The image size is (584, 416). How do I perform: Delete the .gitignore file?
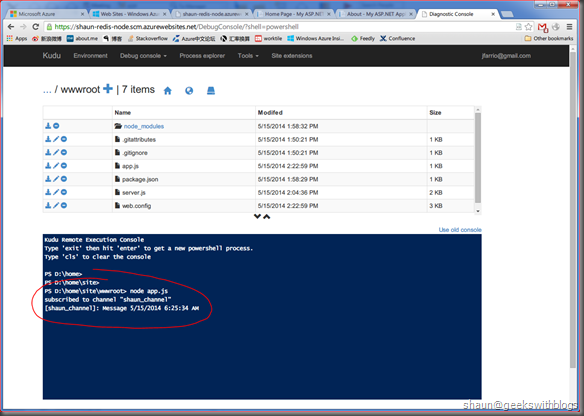[64, 152]
